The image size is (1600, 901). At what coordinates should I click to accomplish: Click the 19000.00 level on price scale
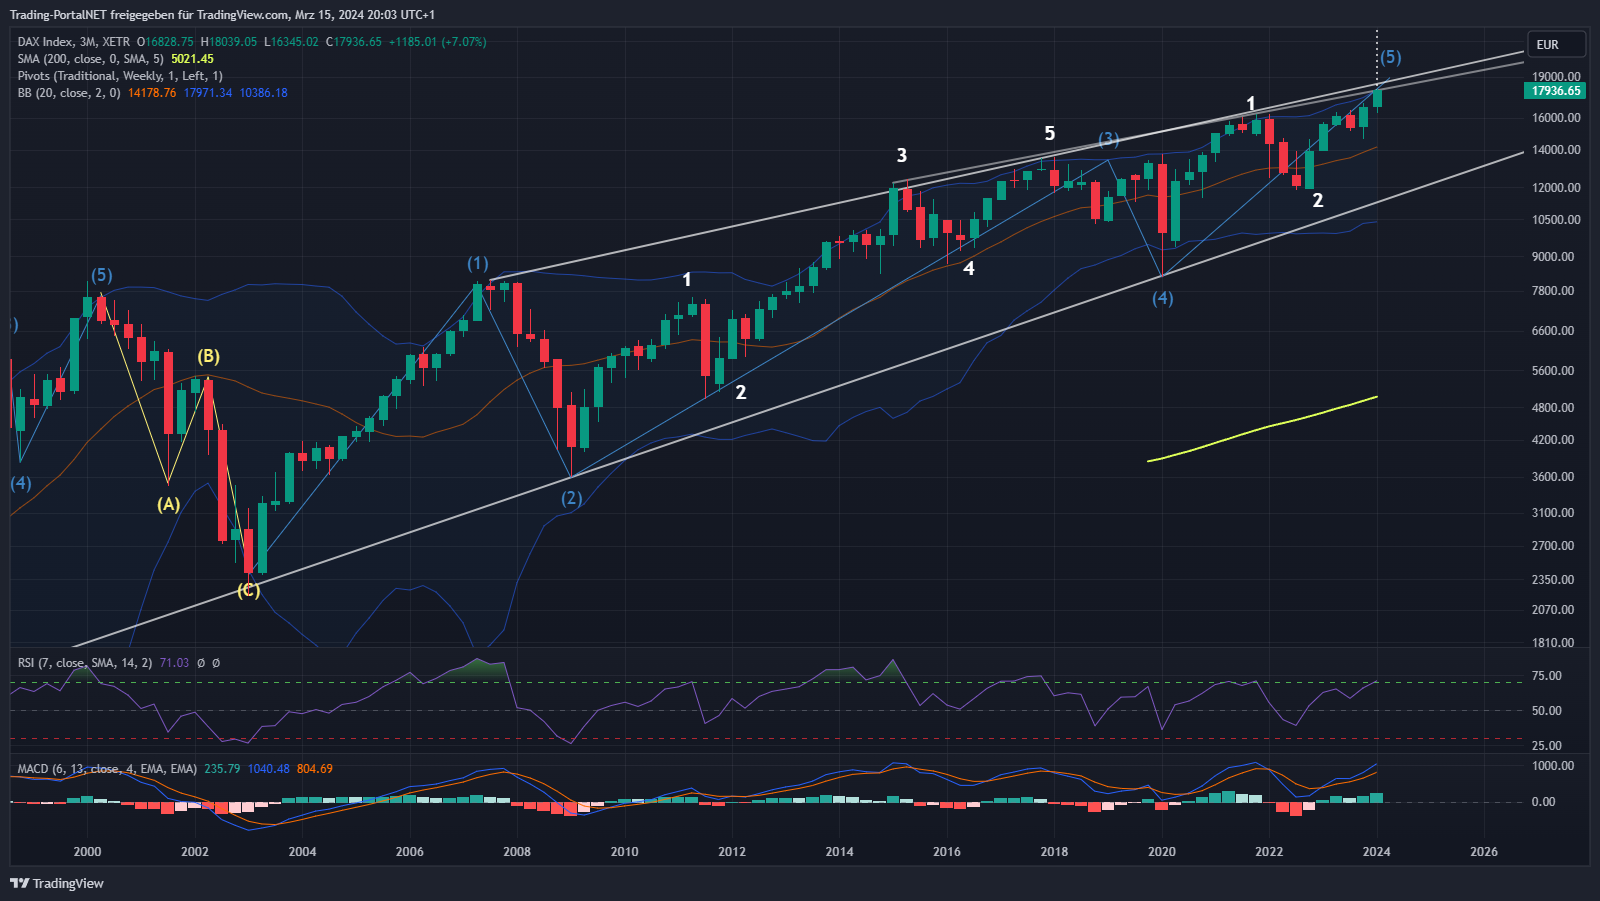(1556, 76)
